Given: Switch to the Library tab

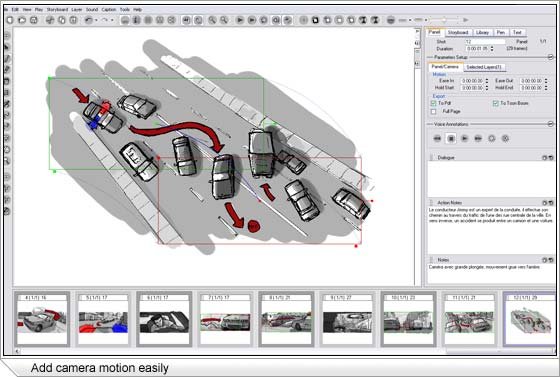Looking at the screenshot, I should tap(482, 32).
